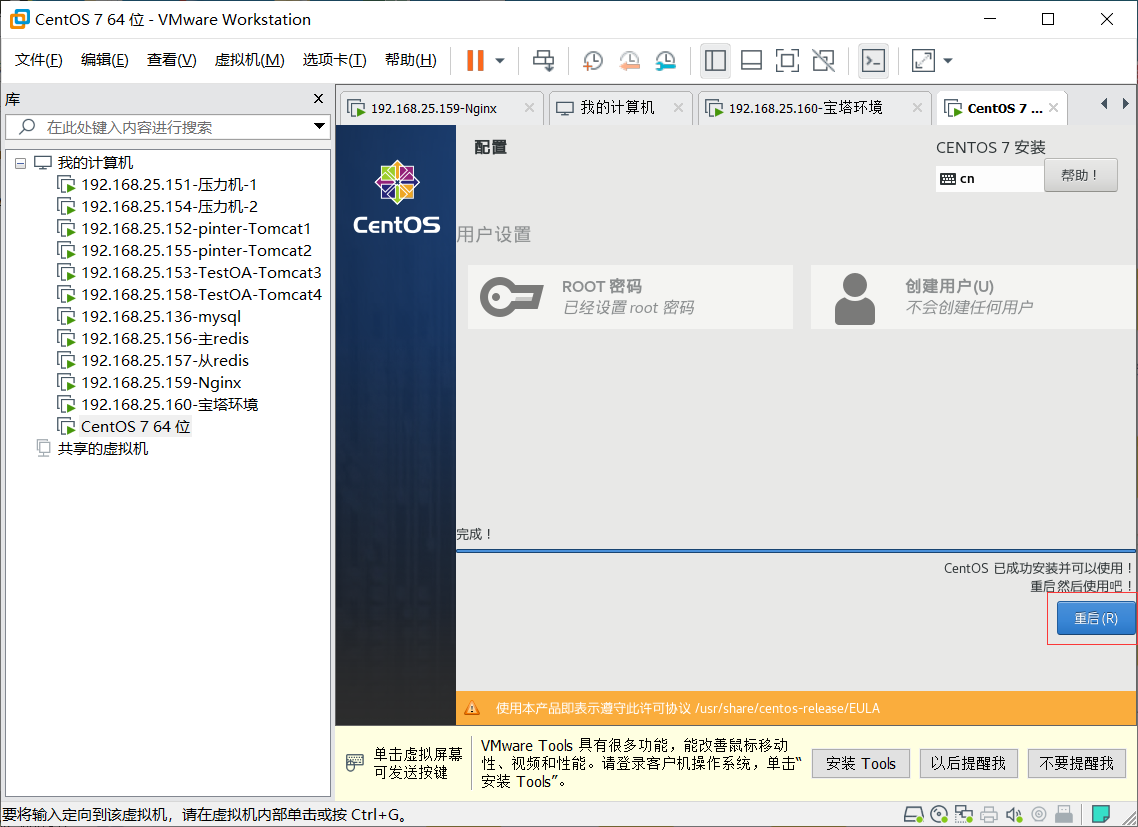Open the 帮助(H) menu
Screen dimensions: 1138x827
click(x=411, y=60)
